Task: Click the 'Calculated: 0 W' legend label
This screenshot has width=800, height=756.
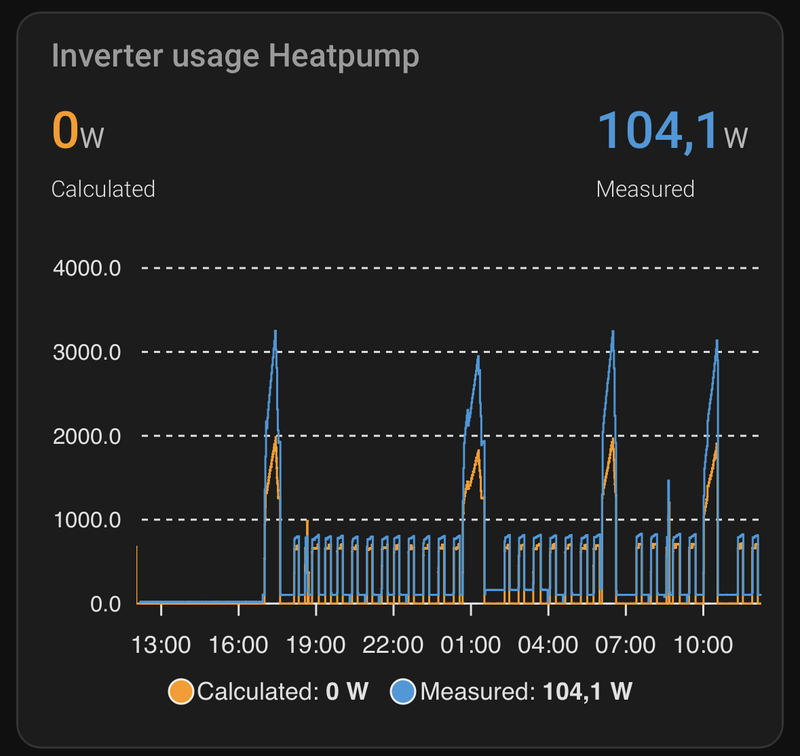Action: point(282,691)
